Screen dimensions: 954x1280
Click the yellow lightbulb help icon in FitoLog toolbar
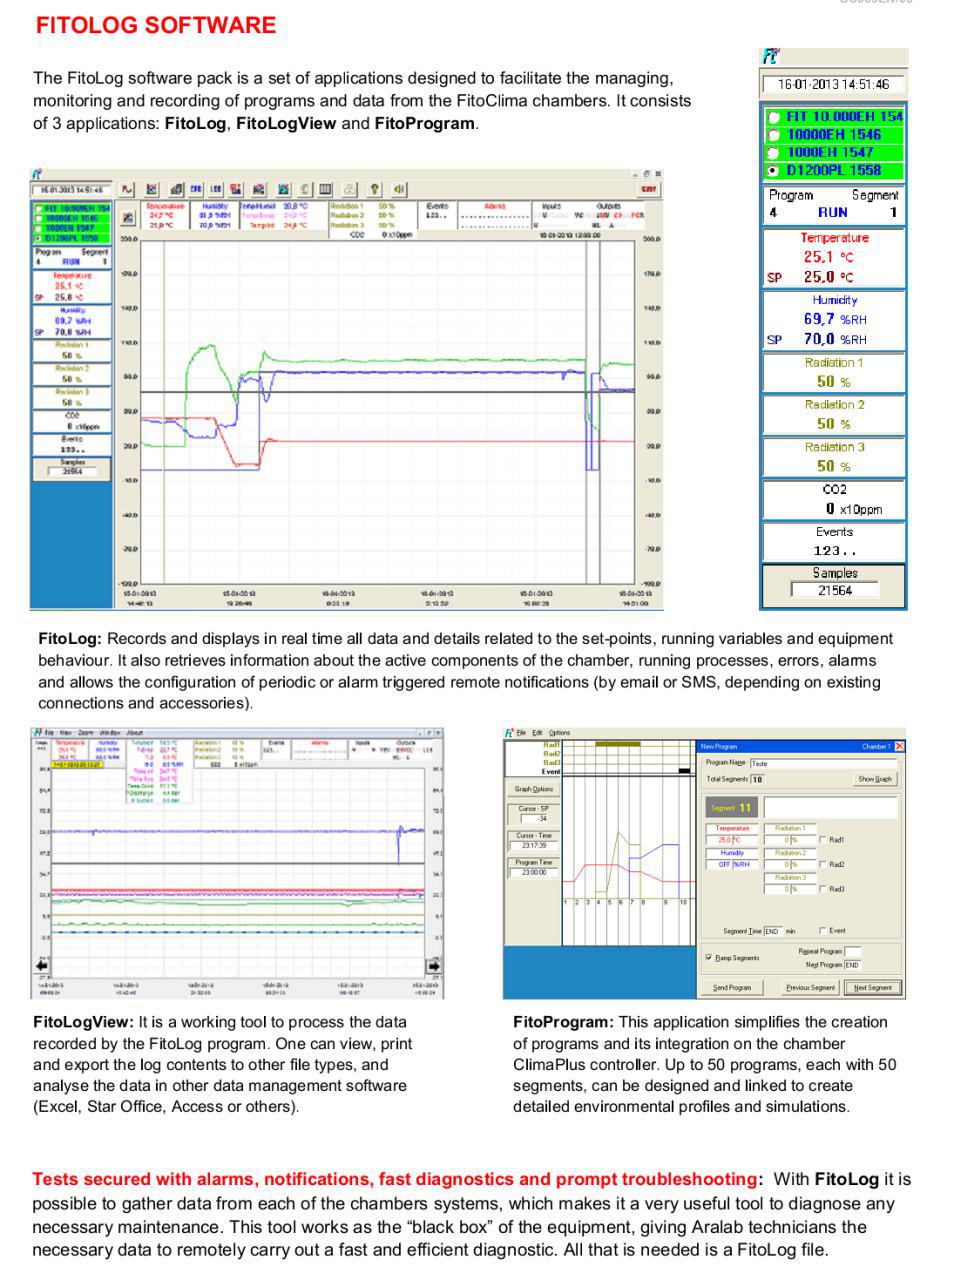(375, 188)
